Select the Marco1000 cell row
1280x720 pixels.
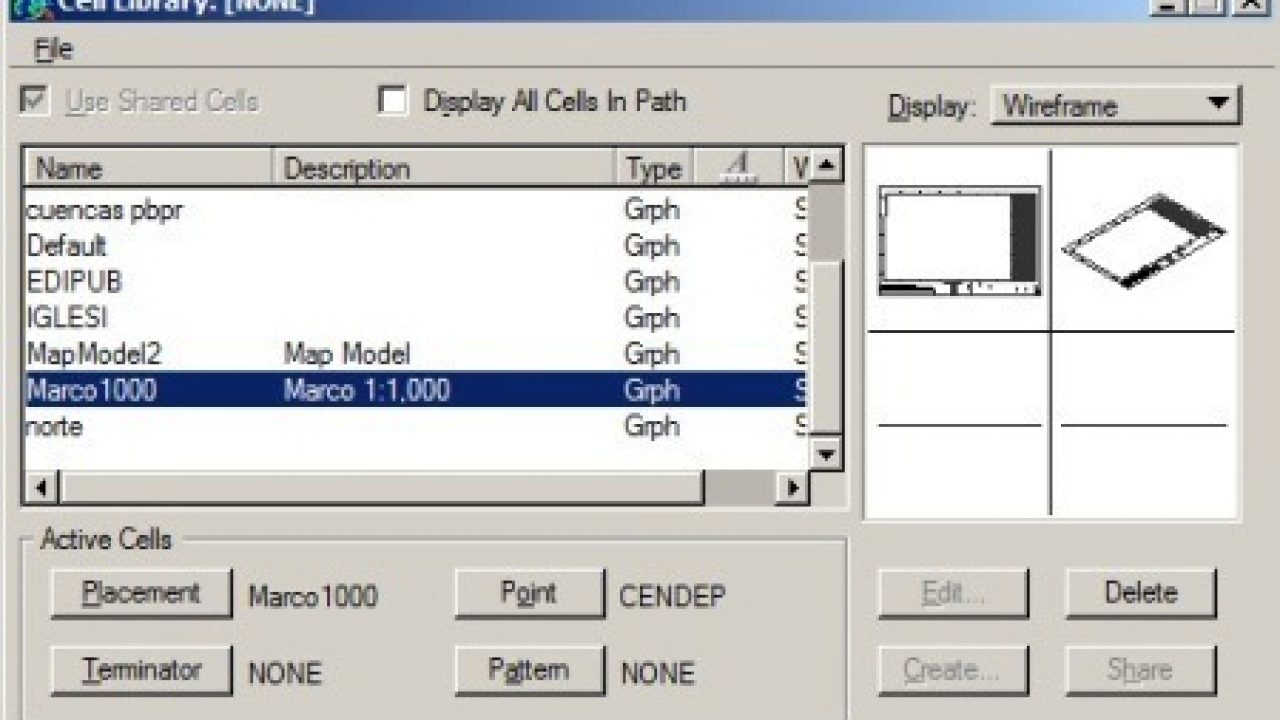pos(416,390)
